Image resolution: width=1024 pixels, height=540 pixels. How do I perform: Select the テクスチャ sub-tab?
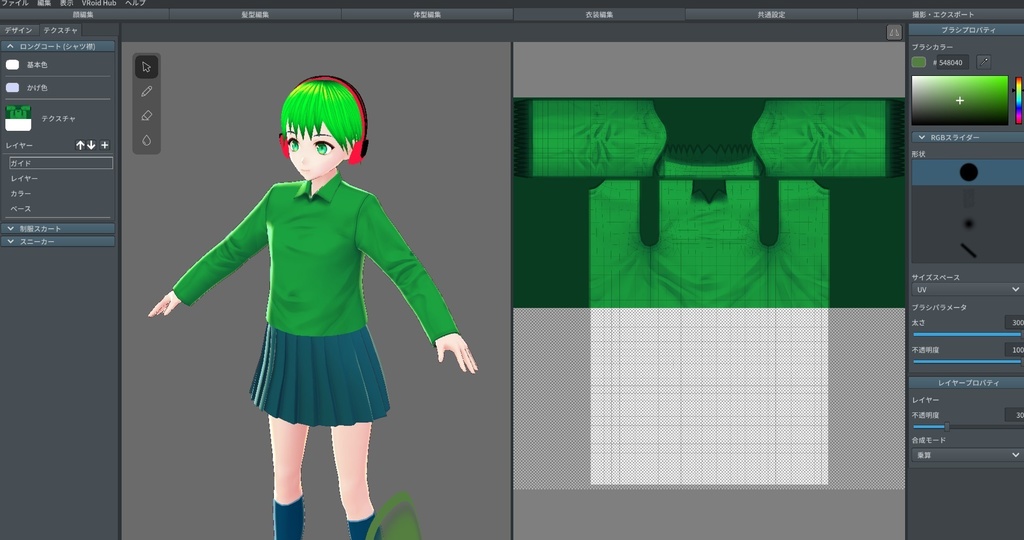click(x=60, y=30)
